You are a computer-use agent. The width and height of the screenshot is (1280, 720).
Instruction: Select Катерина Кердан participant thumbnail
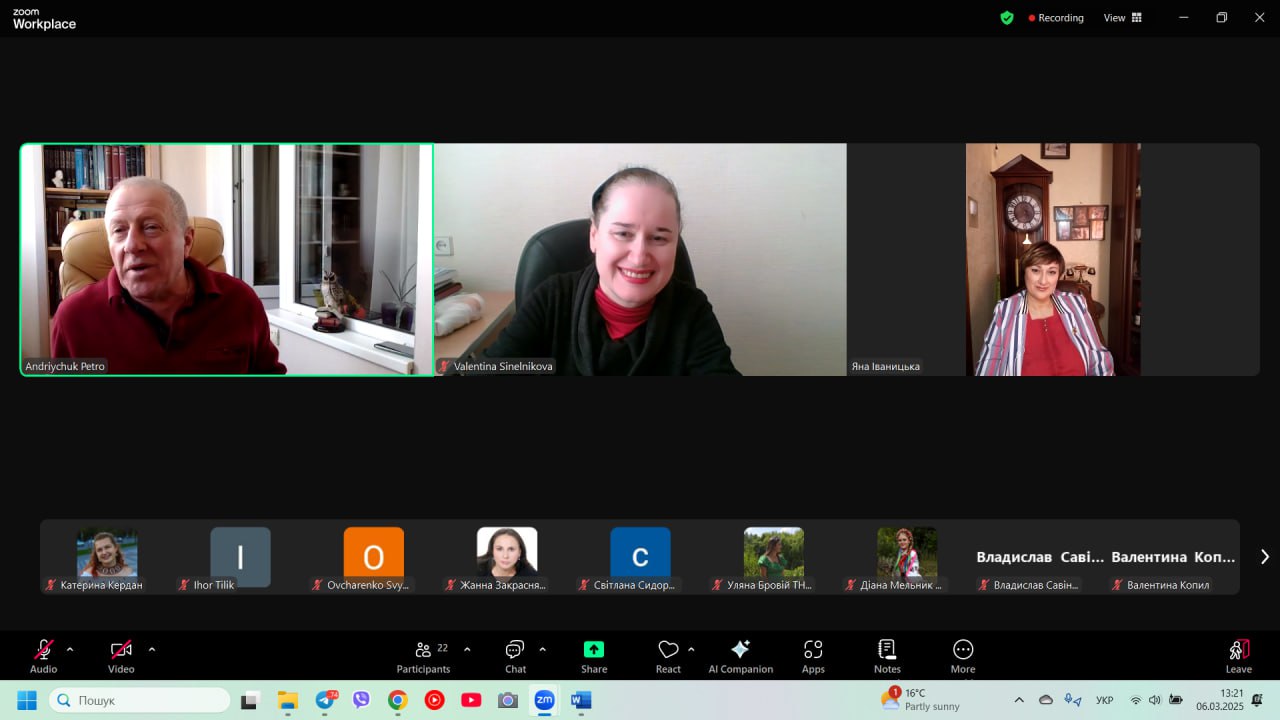pyautogui.click(x=107, y=558)
